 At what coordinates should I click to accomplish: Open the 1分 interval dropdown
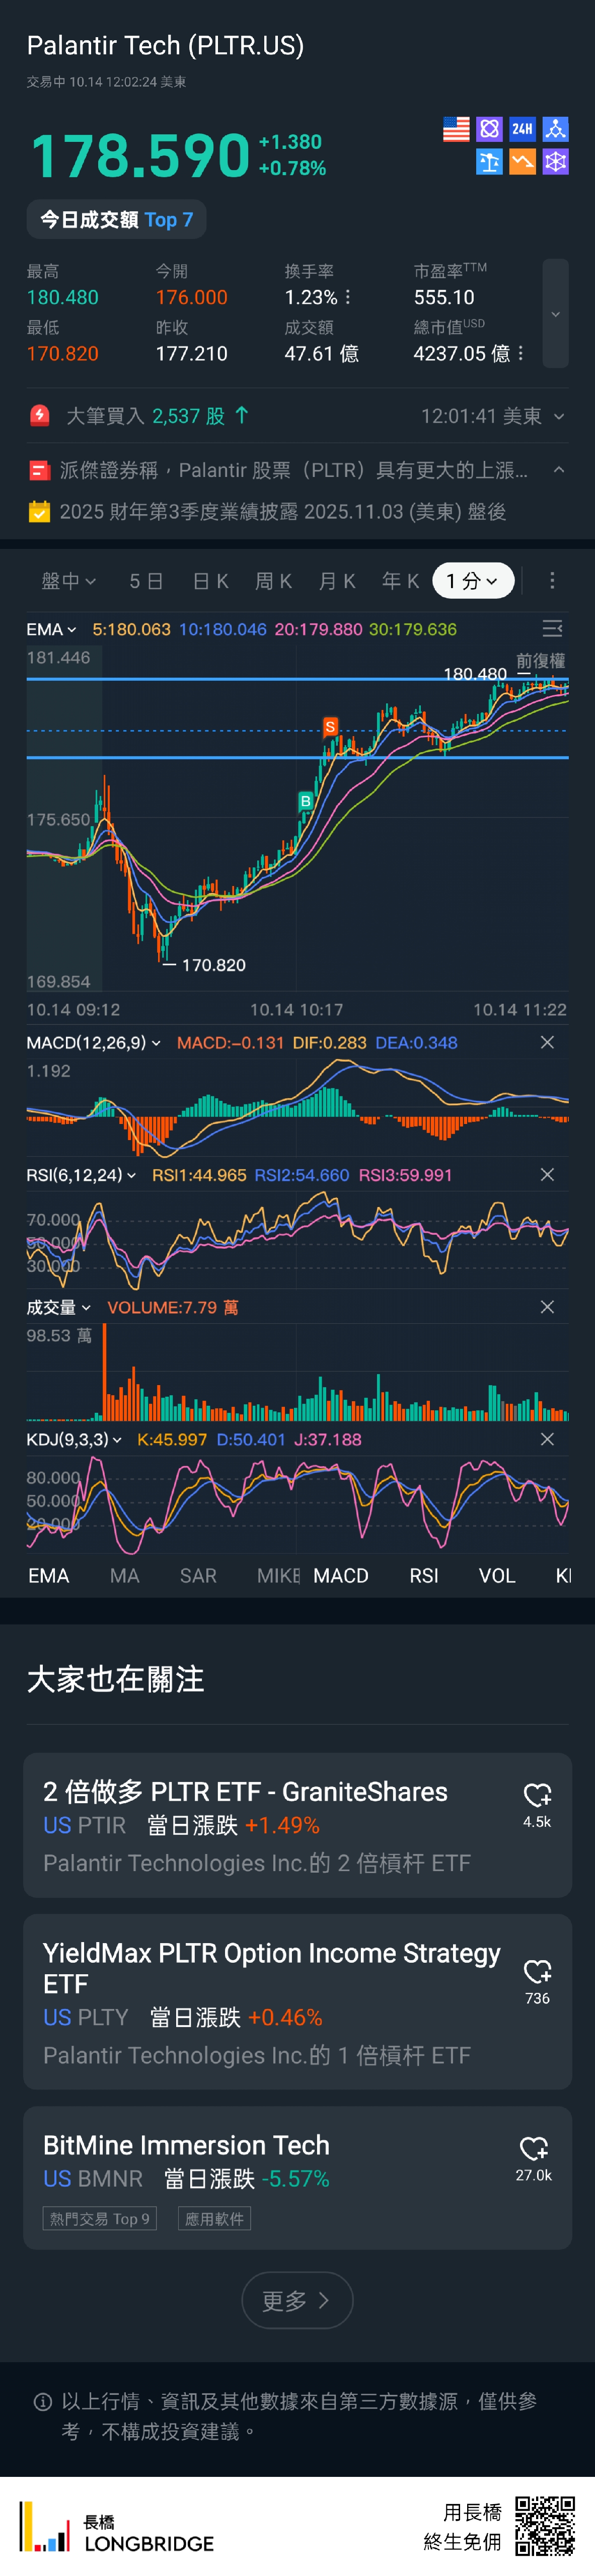point(473,581)
